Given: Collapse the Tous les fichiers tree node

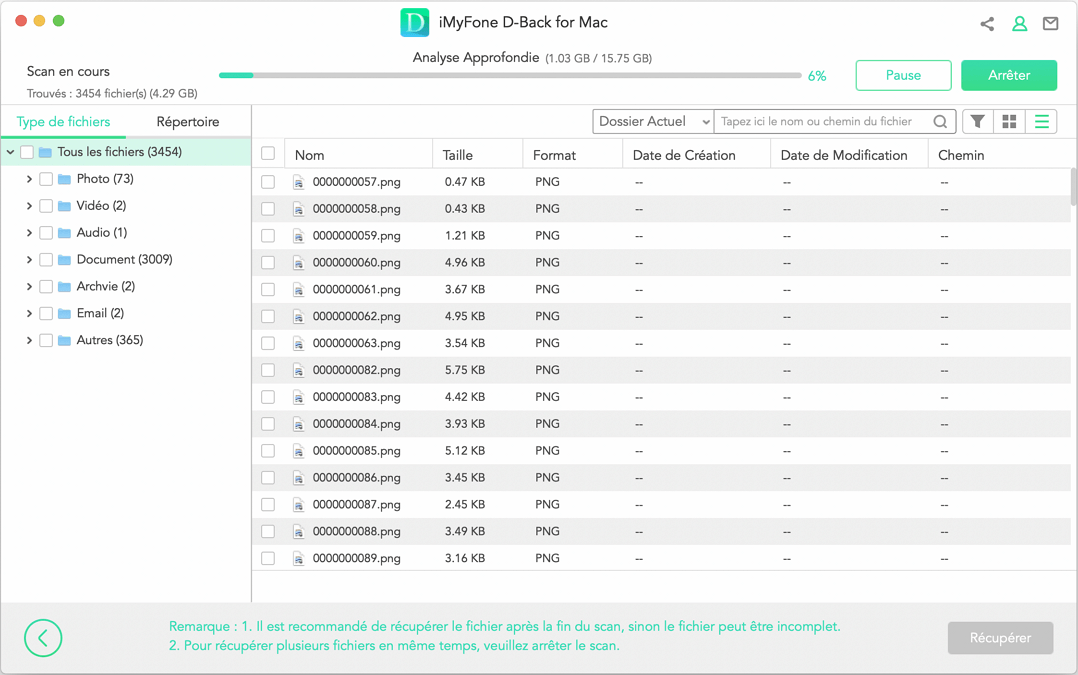Looking at the screenshot, I should tap(10, 152).
